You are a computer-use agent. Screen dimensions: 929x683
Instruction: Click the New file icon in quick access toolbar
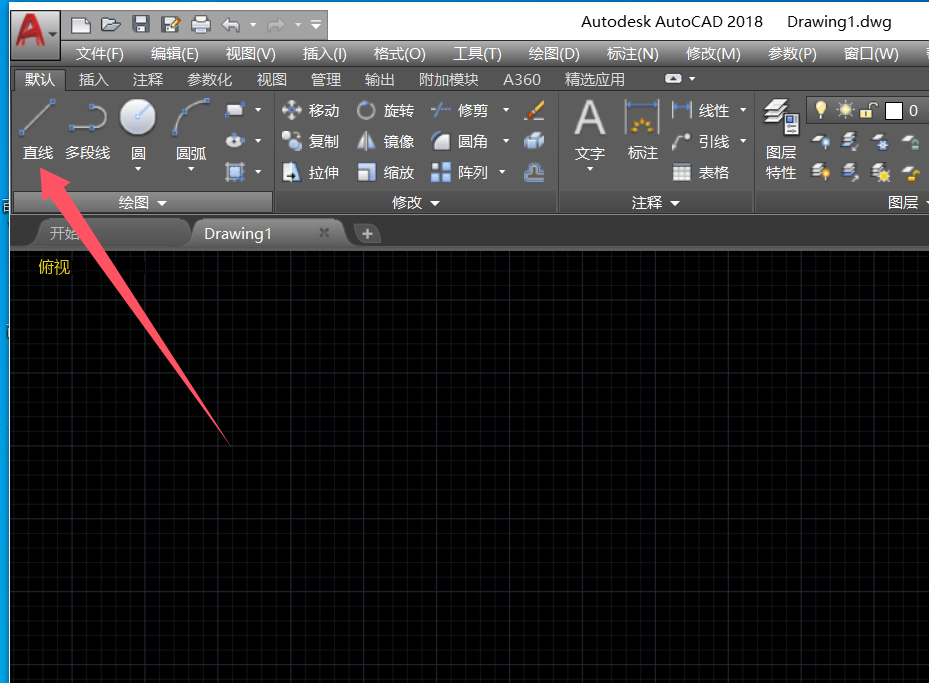[x=81, y=25]
